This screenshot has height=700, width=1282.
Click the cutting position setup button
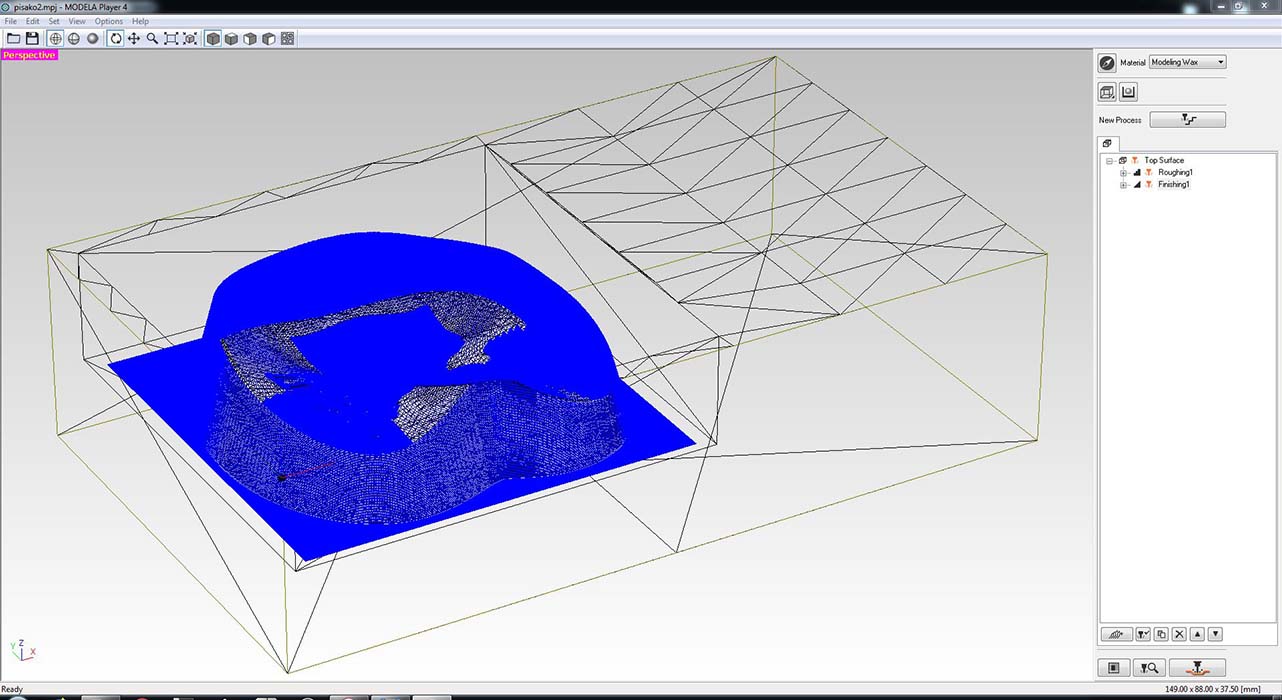pyautogui.click(x=1114, y=667)
